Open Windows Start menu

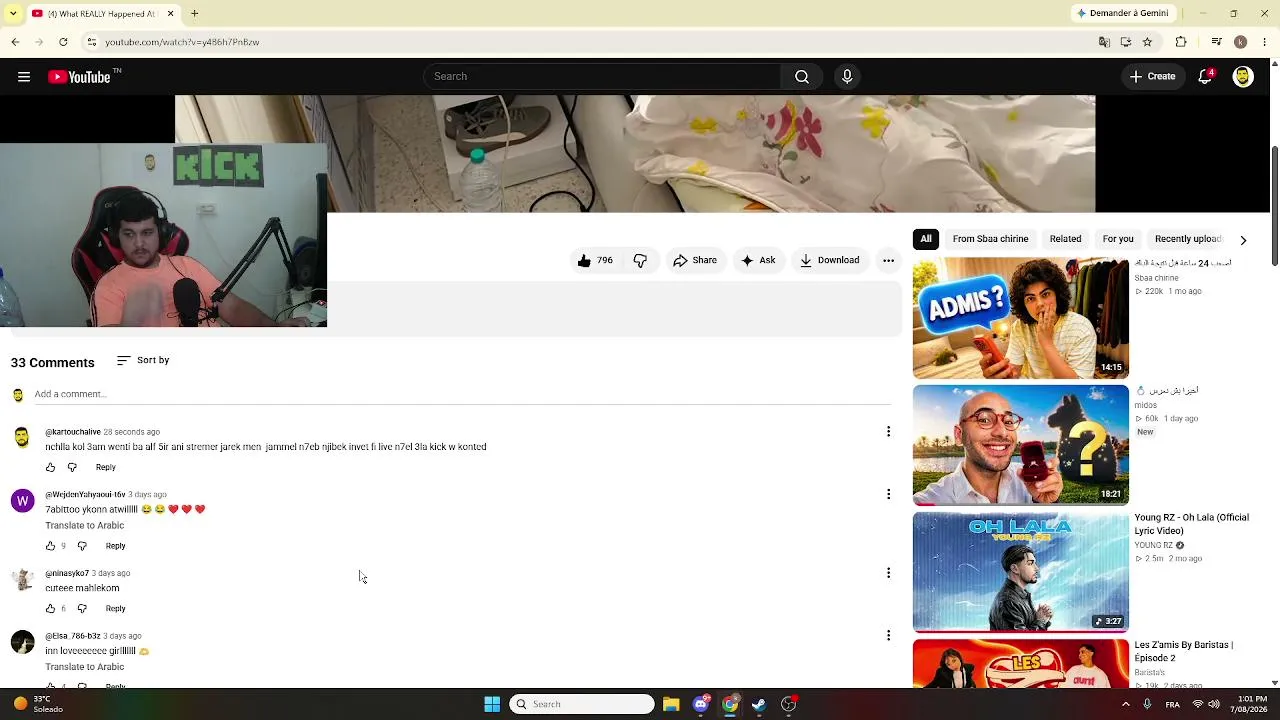click(x=492, y=704)
